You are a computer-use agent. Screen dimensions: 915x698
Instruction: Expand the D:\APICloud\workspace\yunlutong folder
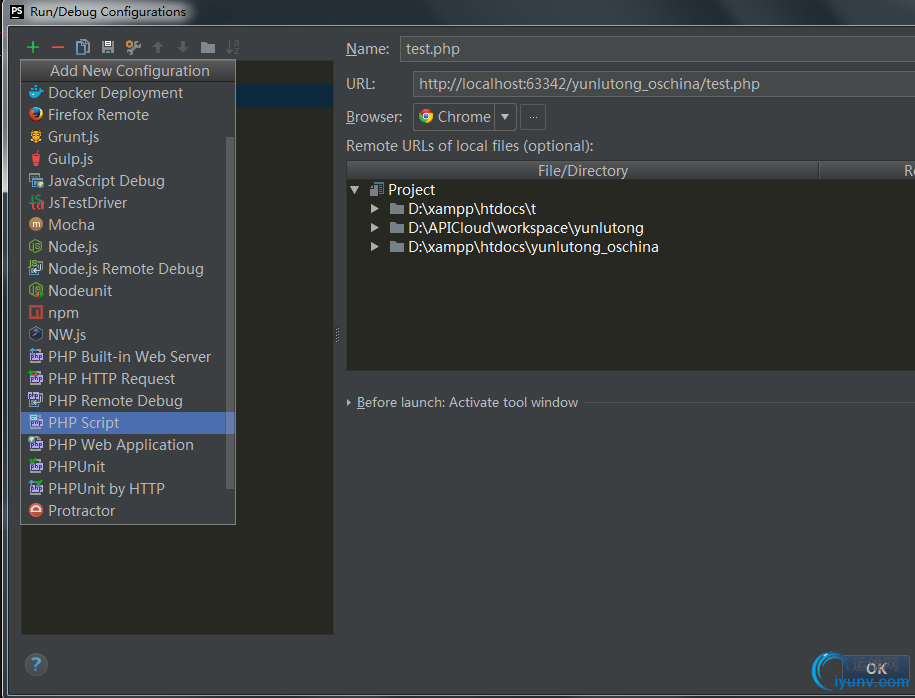pos(375,228)
